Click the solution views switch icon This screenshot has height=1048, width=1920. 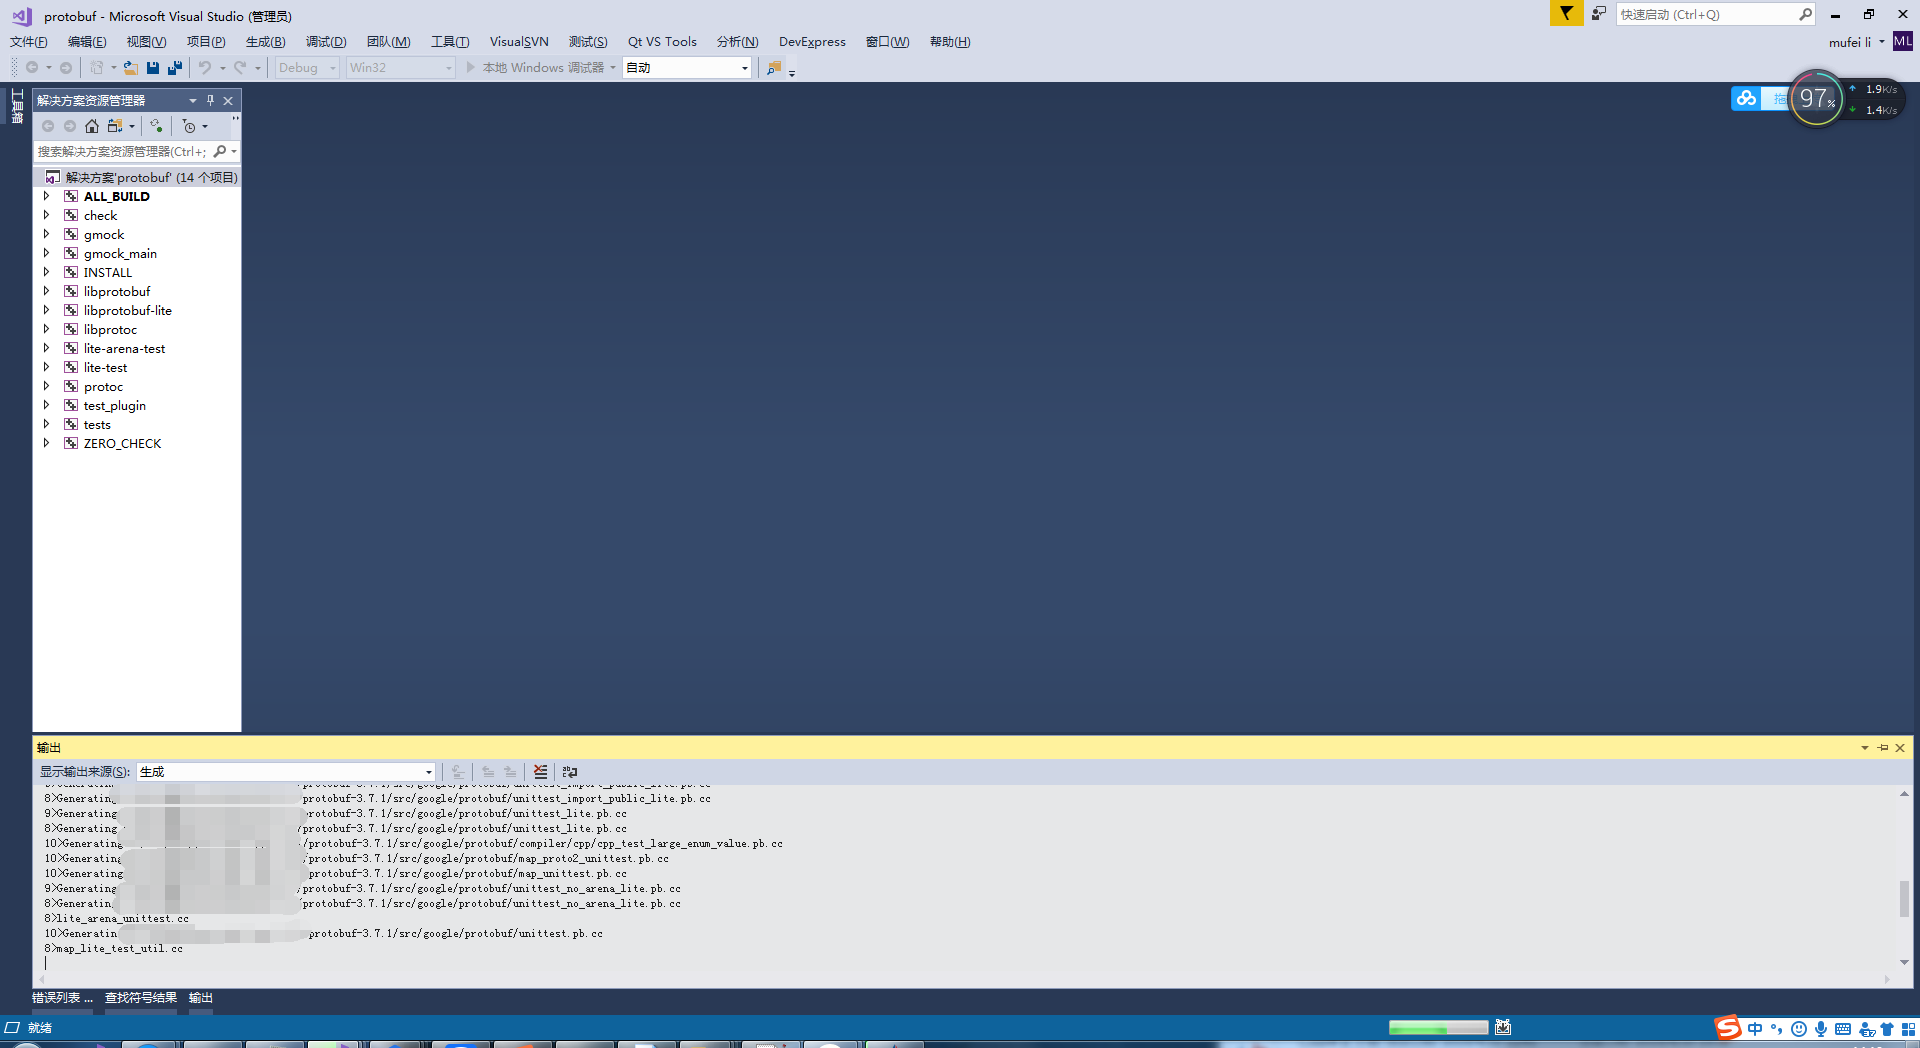115,126
